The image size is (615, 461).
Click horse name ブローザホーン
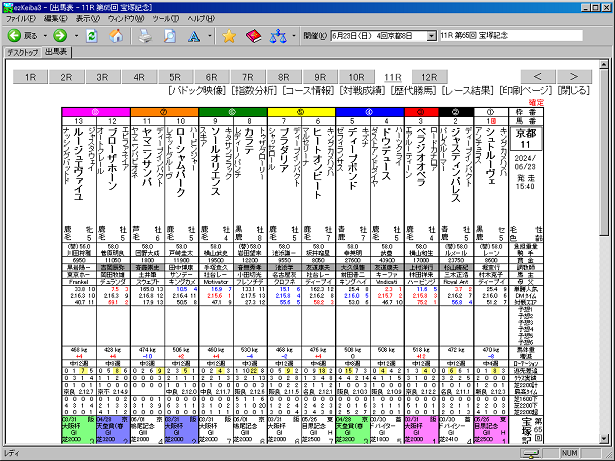point(112,159)
